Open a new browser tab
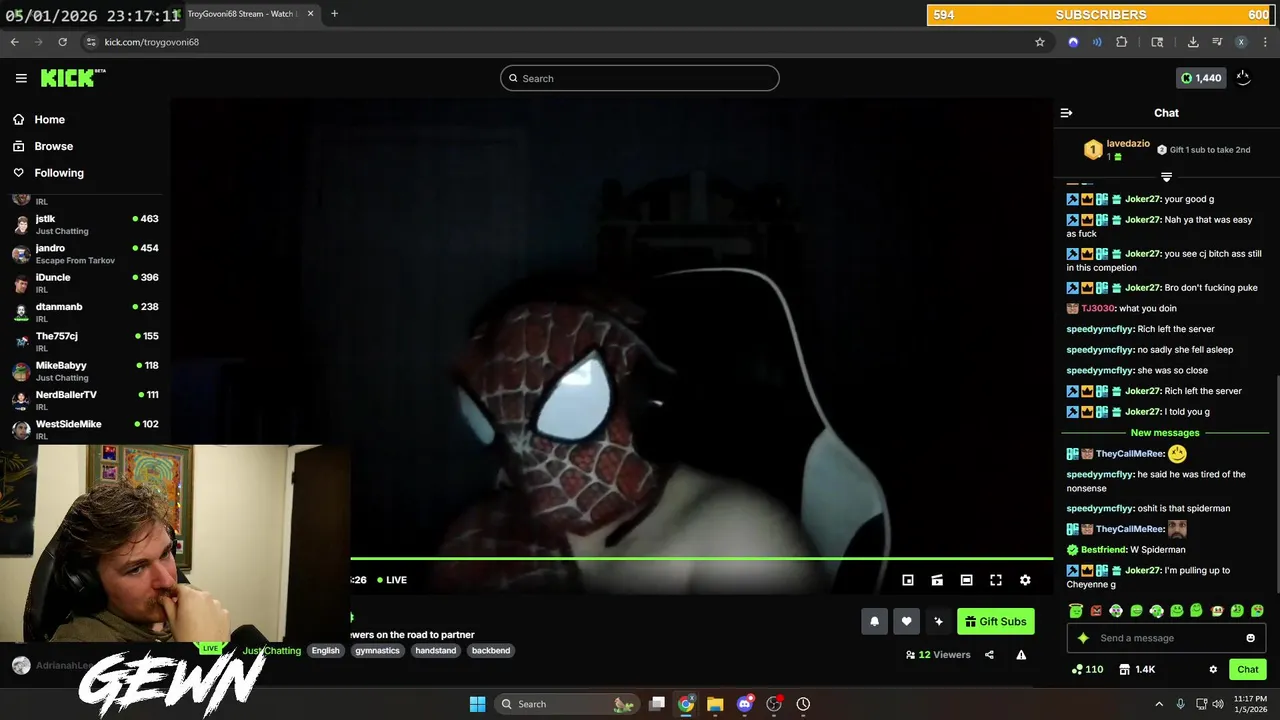The width and height of the screenshot is (1280, 720). [x=334, y=14]
